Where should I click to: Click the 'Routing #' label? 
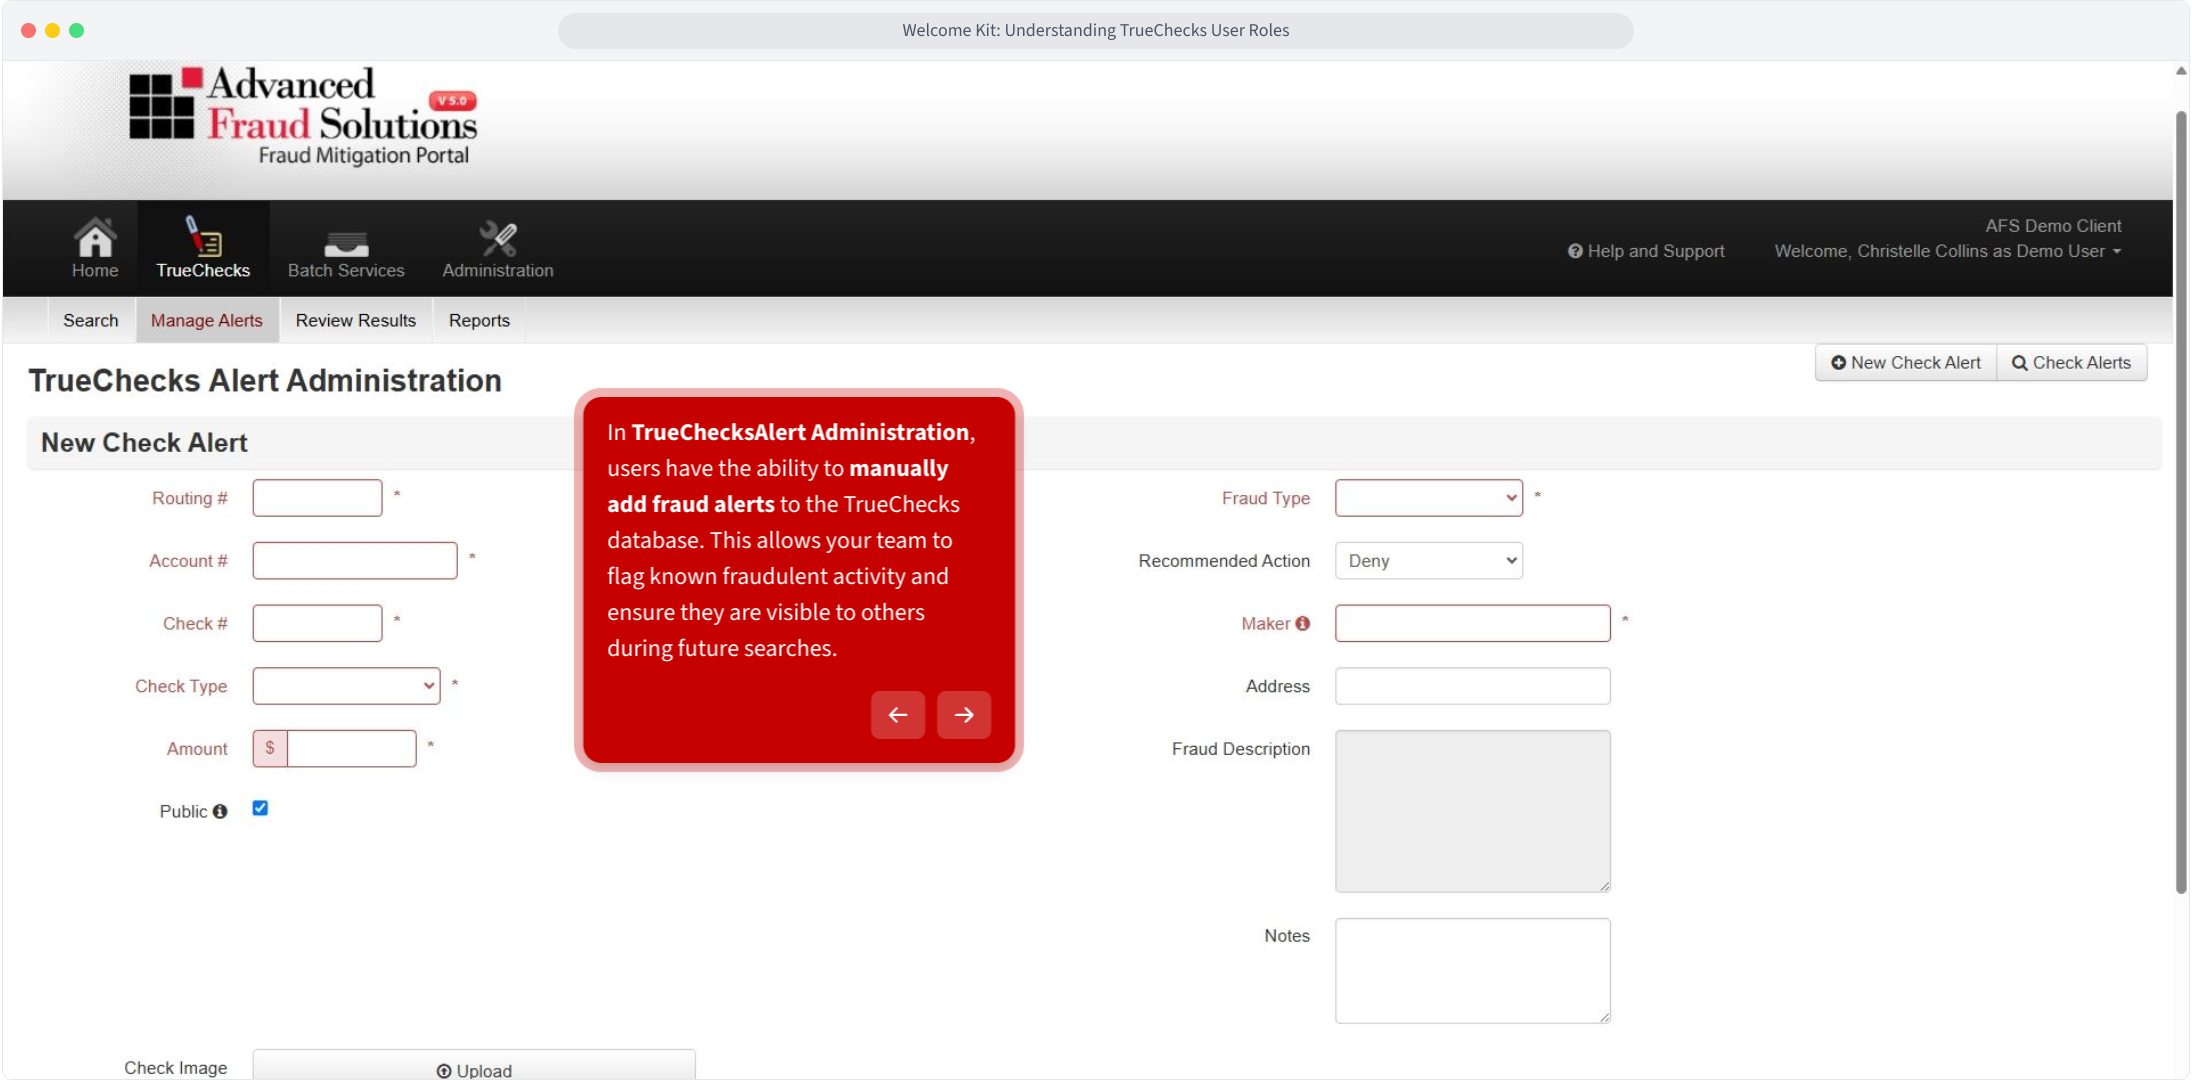click(190, 498)
